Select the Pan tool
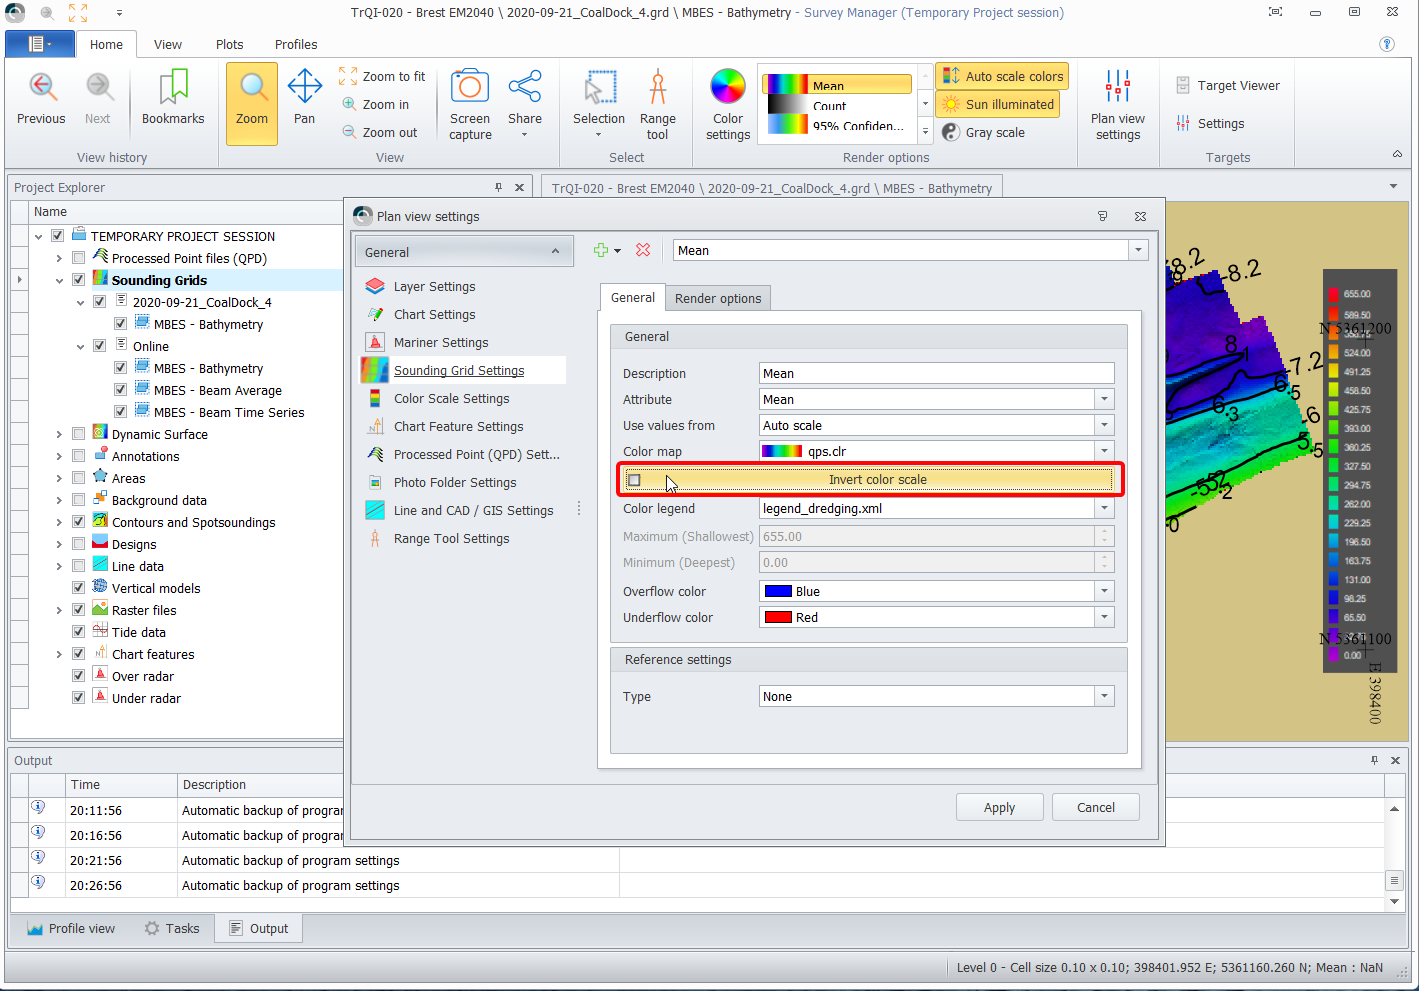Viewport: 1419px width, 991px height. (x=304, y=99)
